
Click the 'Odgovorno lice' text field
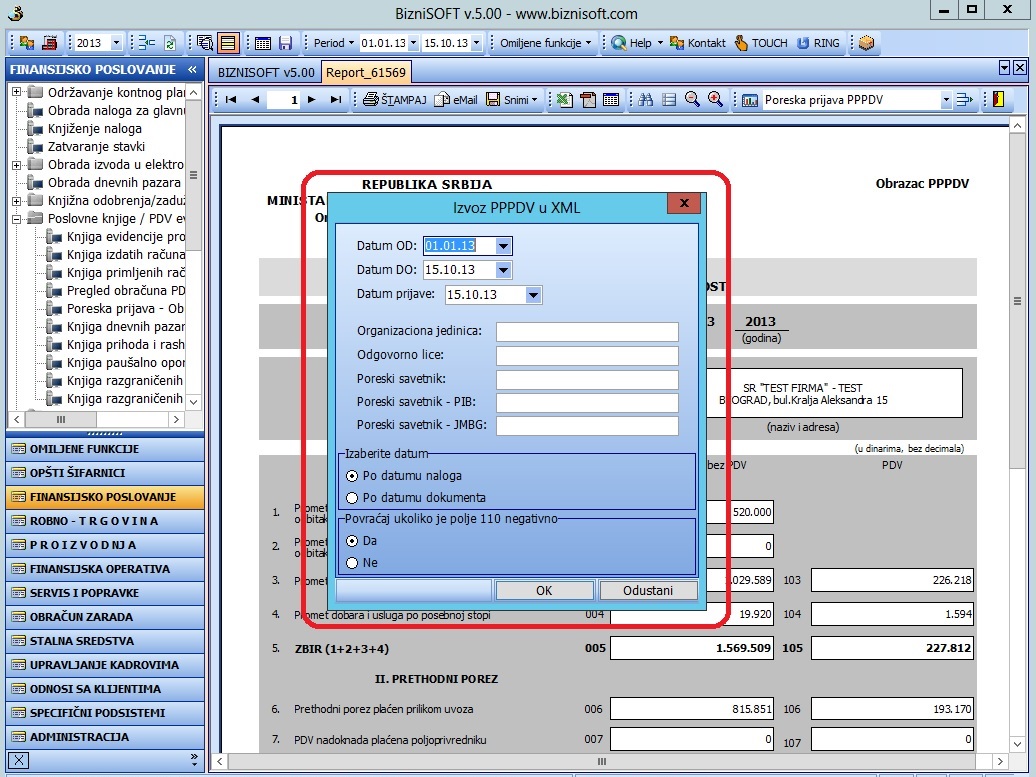pyautogui.click(x=587, y=355)
